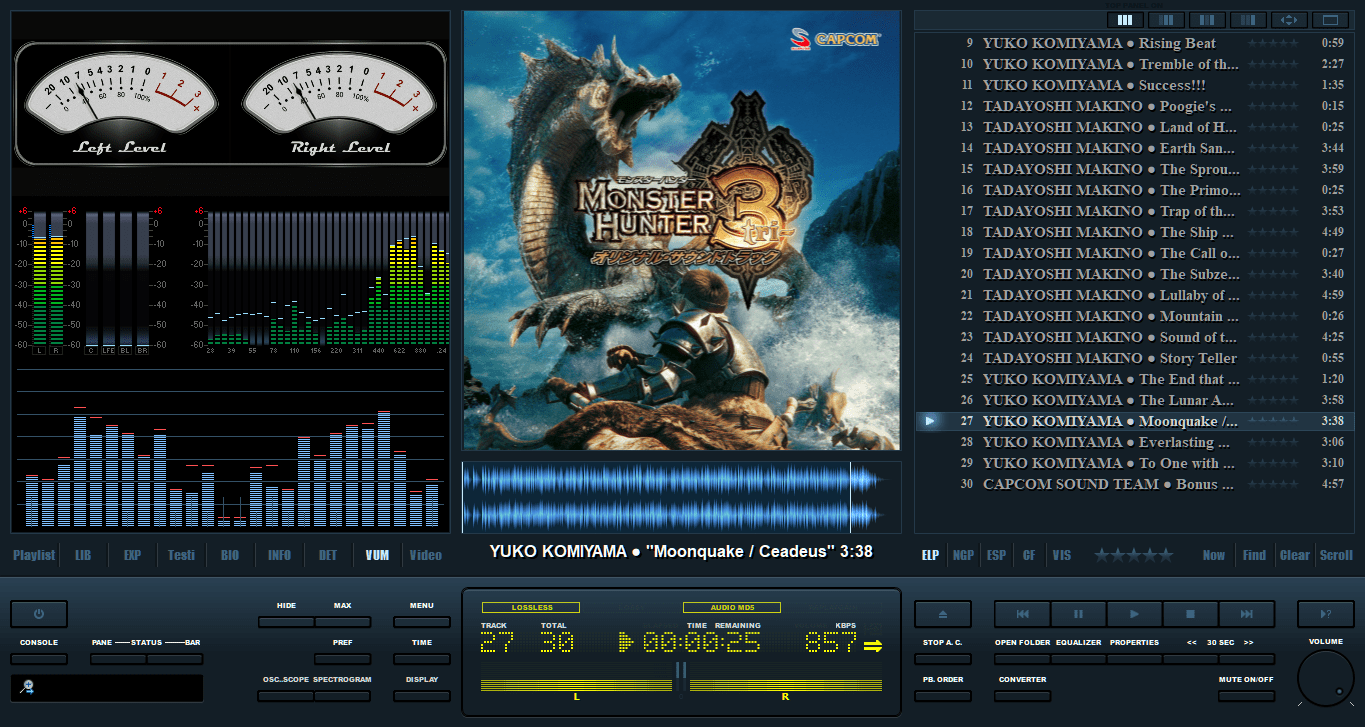This screenshot has height=727, width=1365.
Task: Toggle the SPECTROGRAM visualization button
Action: pyautogui.click(x=342, y=696)
